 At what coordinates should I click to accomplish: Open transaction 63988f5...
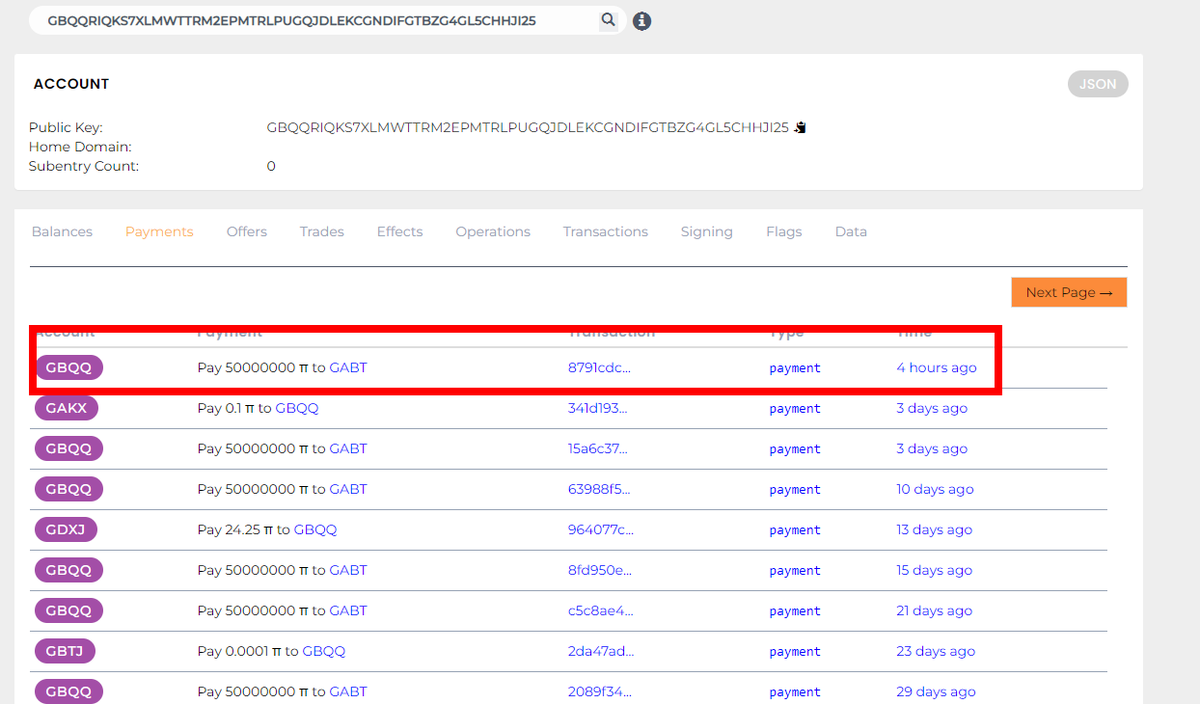coord(599,489)
